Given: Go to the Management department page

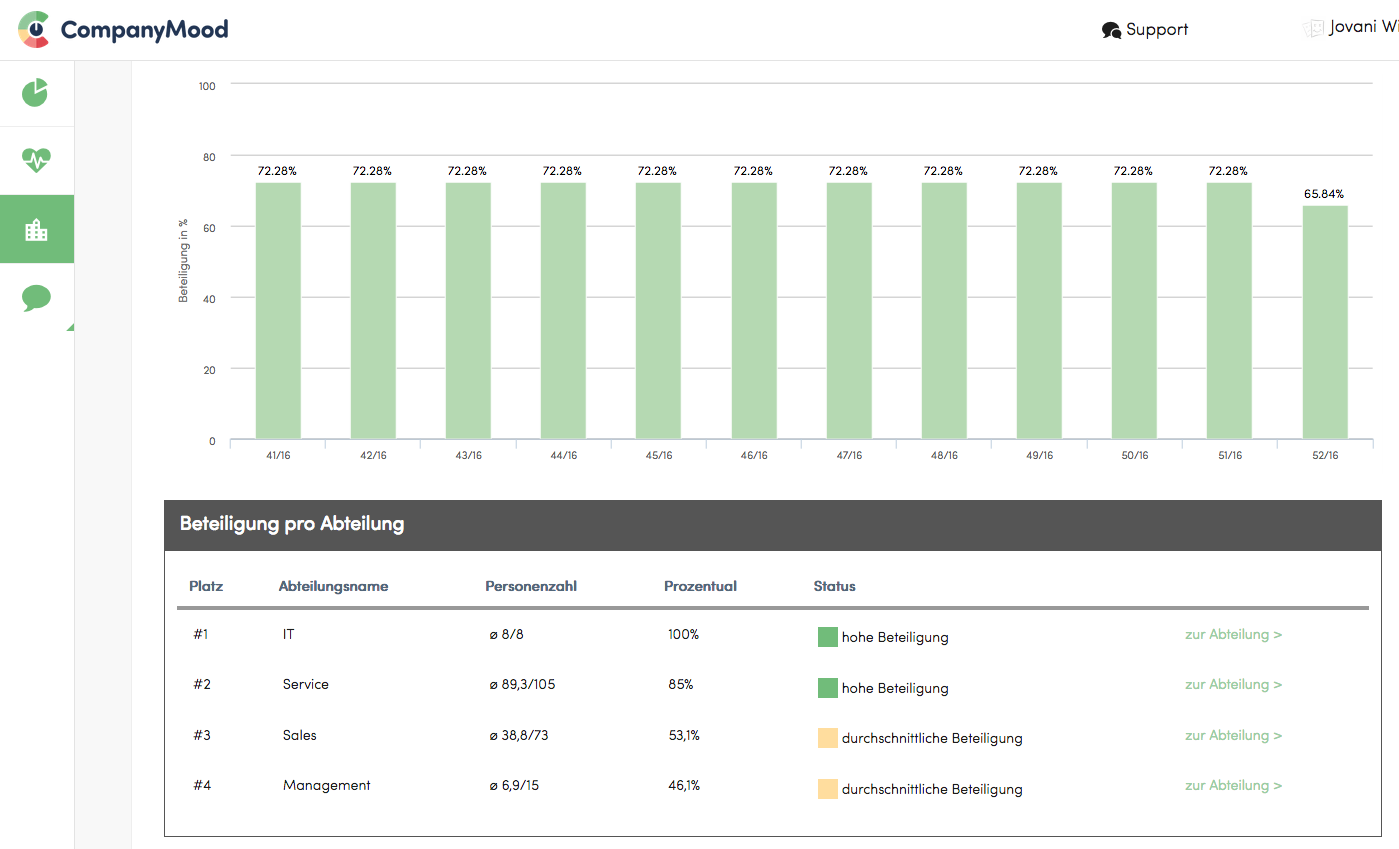Looking at the screenshot, I should [1233, 786].
